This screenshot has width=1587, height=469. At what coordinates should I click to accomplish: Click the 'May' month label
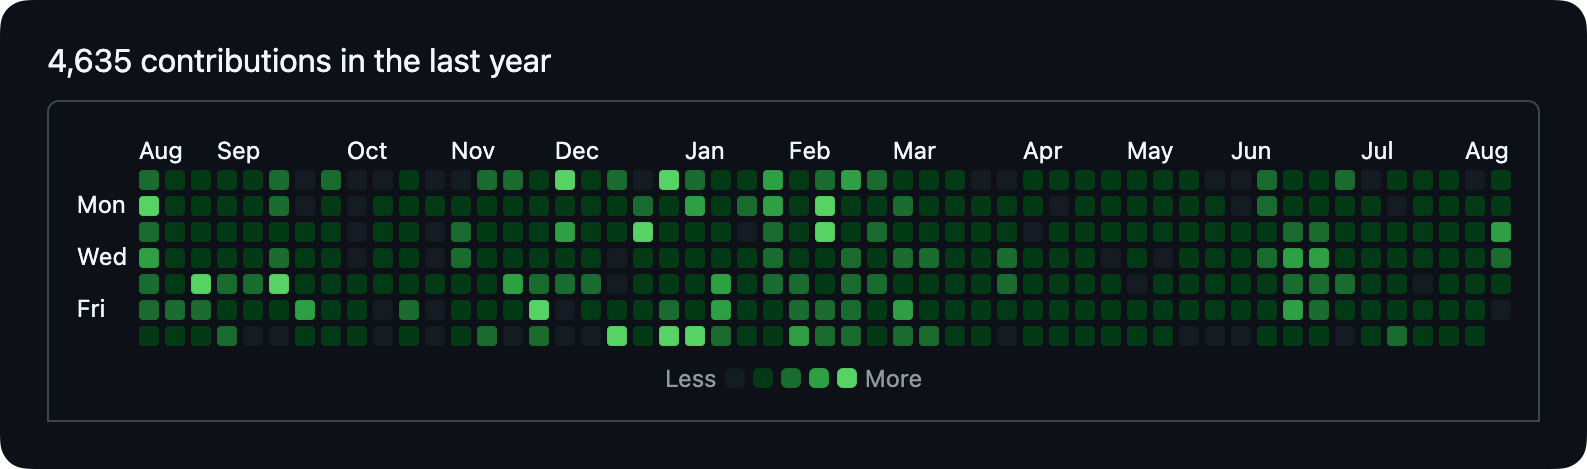tap(1150, 151)
